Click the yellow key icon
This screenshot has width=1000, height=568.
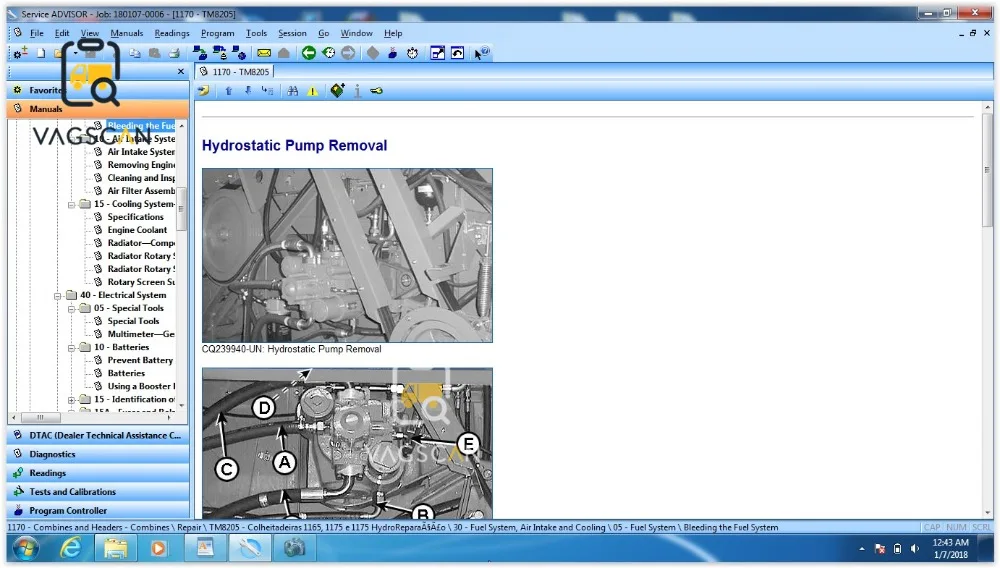[376, 91]
